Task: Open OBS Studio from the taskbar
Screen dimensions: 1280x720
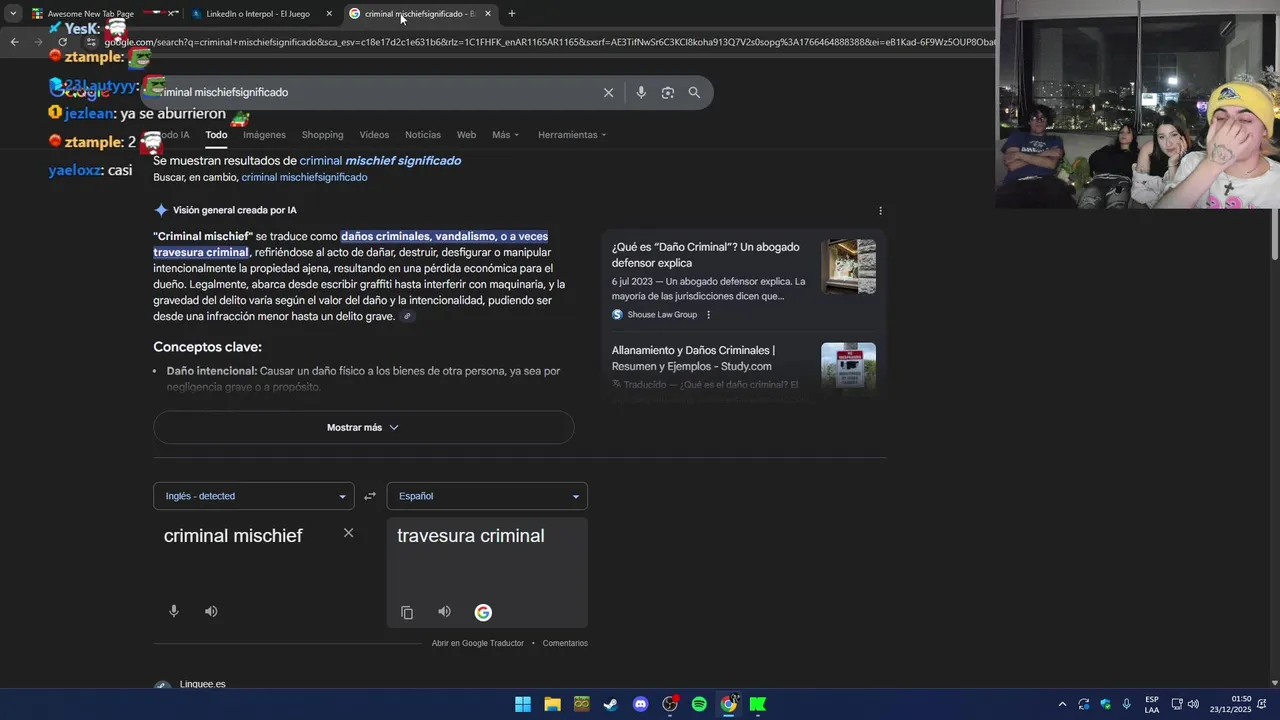Action: pyautogui.click(x=670, y=704)
